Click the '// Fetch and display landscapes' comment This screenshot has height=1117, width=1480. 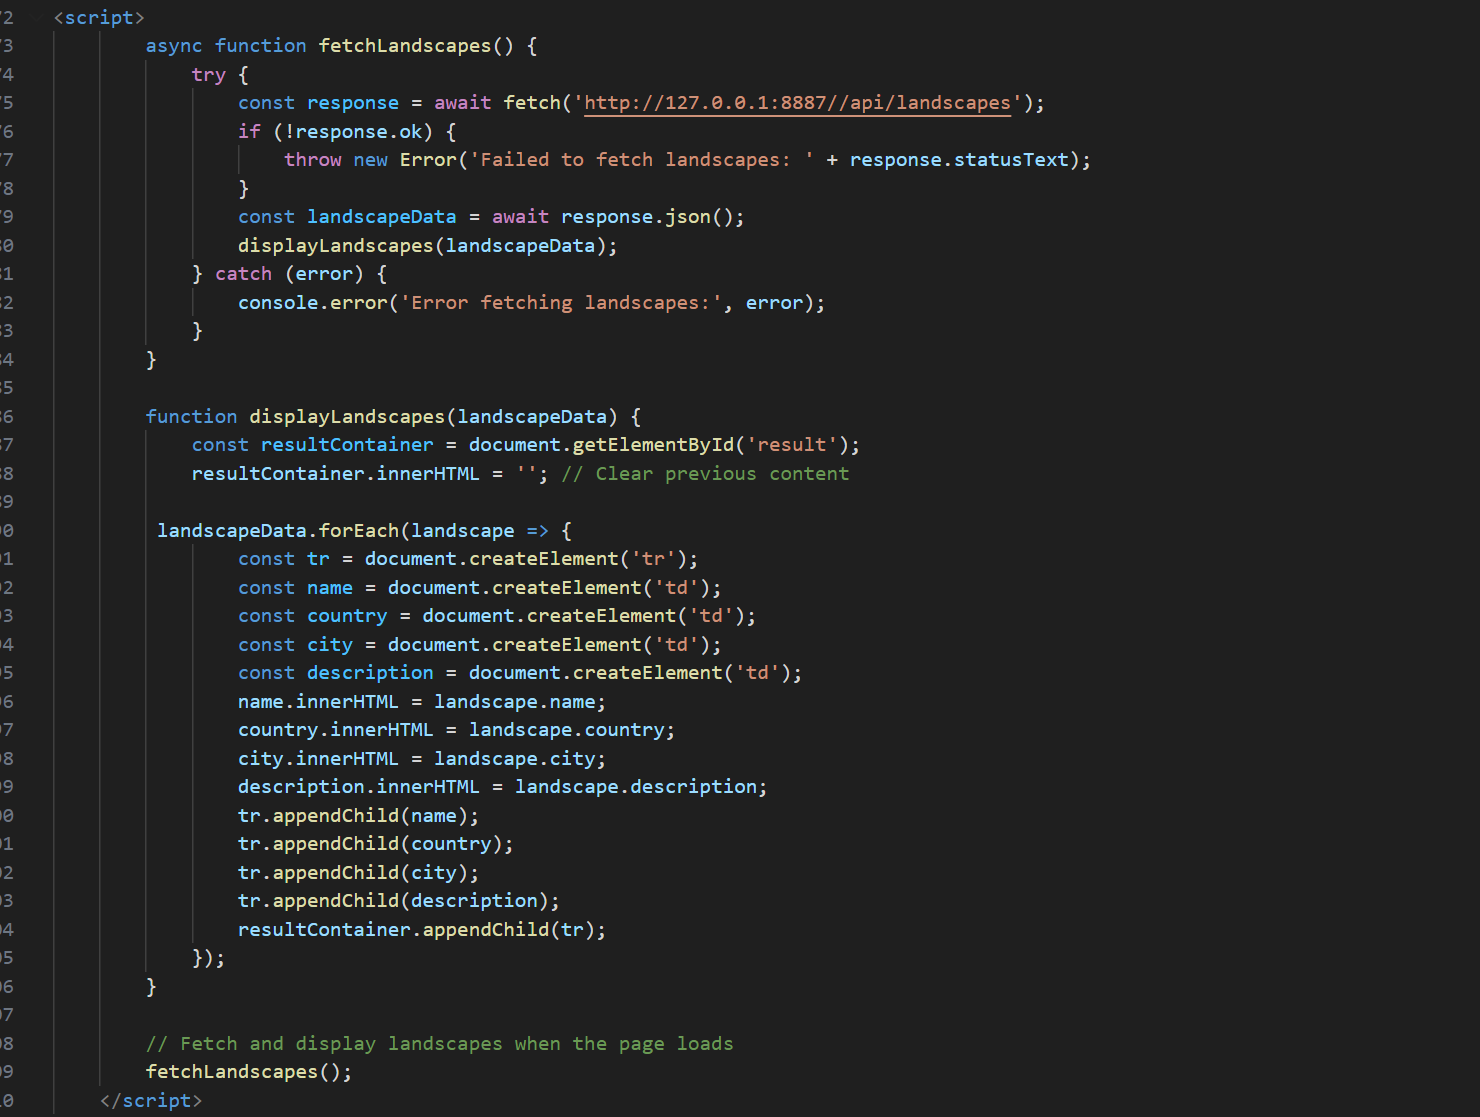pyautogui.click(x=440, y=1044)
